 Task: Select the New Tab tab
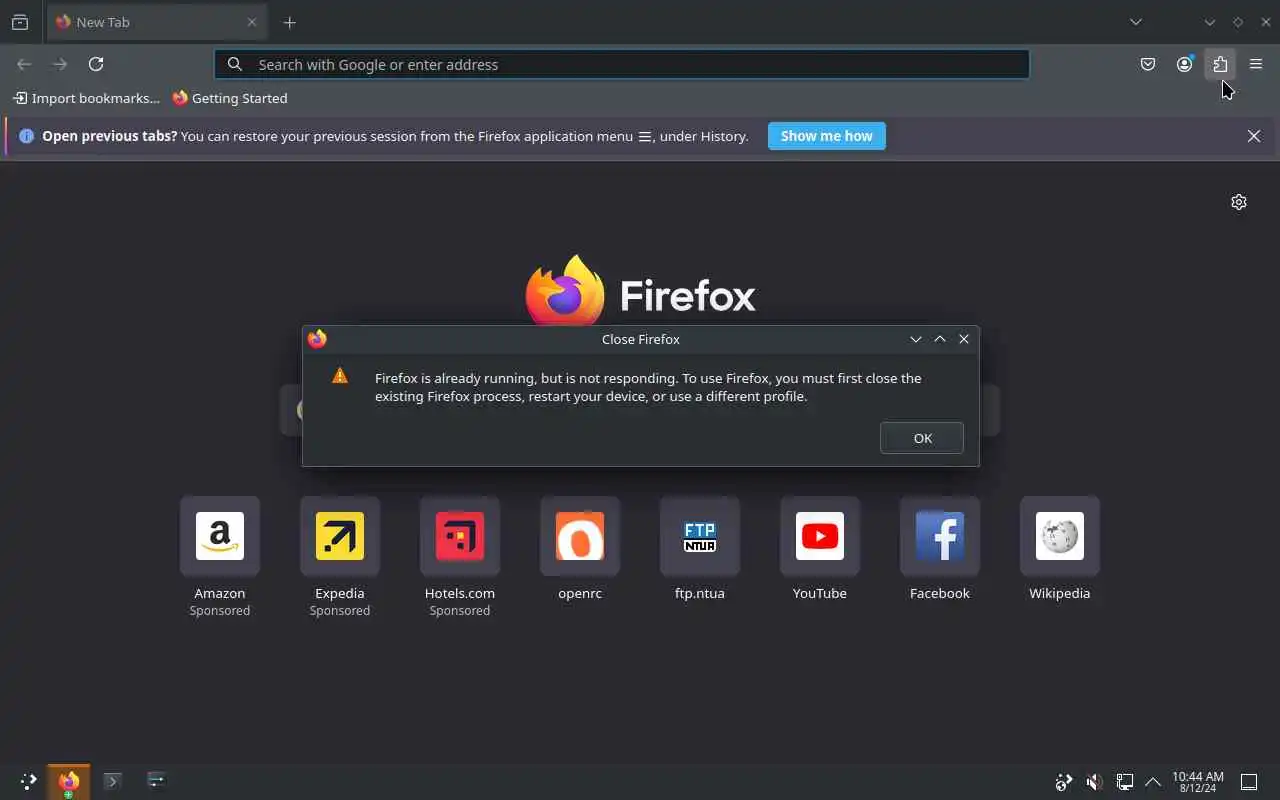click(156, 22)
